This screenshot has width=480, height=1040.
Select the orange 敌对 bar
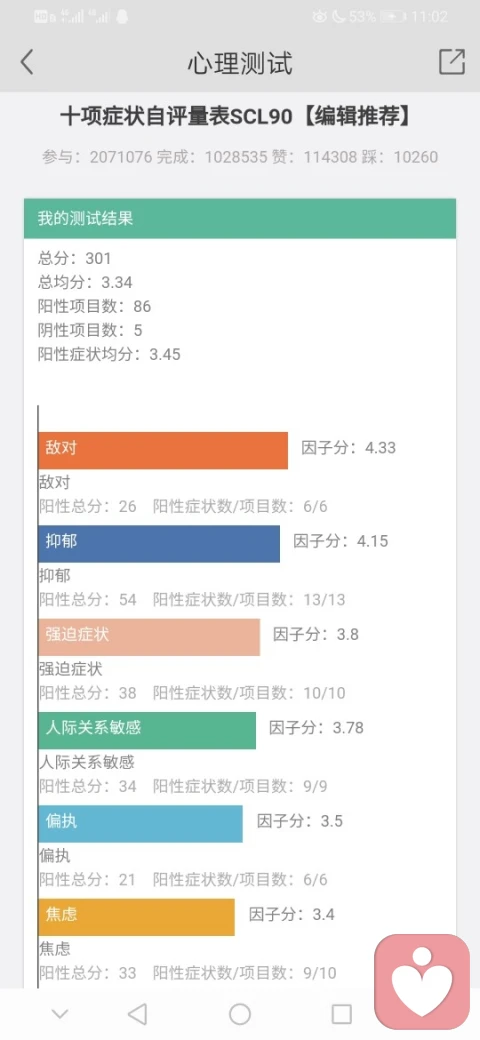[163, 450]
